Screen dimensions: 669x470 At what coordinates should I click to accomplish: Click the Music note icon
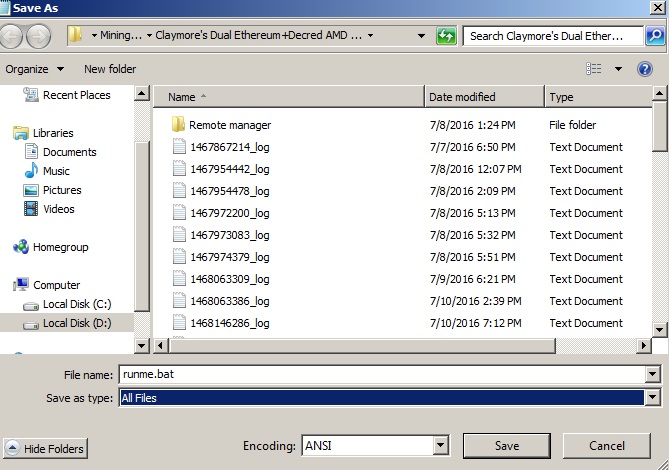click(x=31, y=171)
